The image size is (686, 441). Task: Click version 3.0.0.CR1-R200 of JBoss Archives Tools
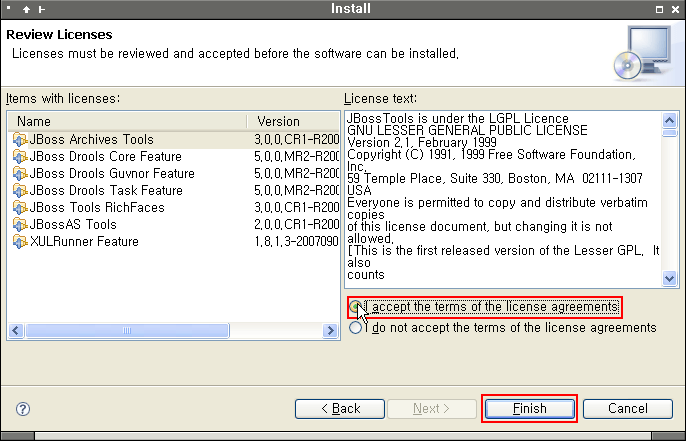(297, 140)
